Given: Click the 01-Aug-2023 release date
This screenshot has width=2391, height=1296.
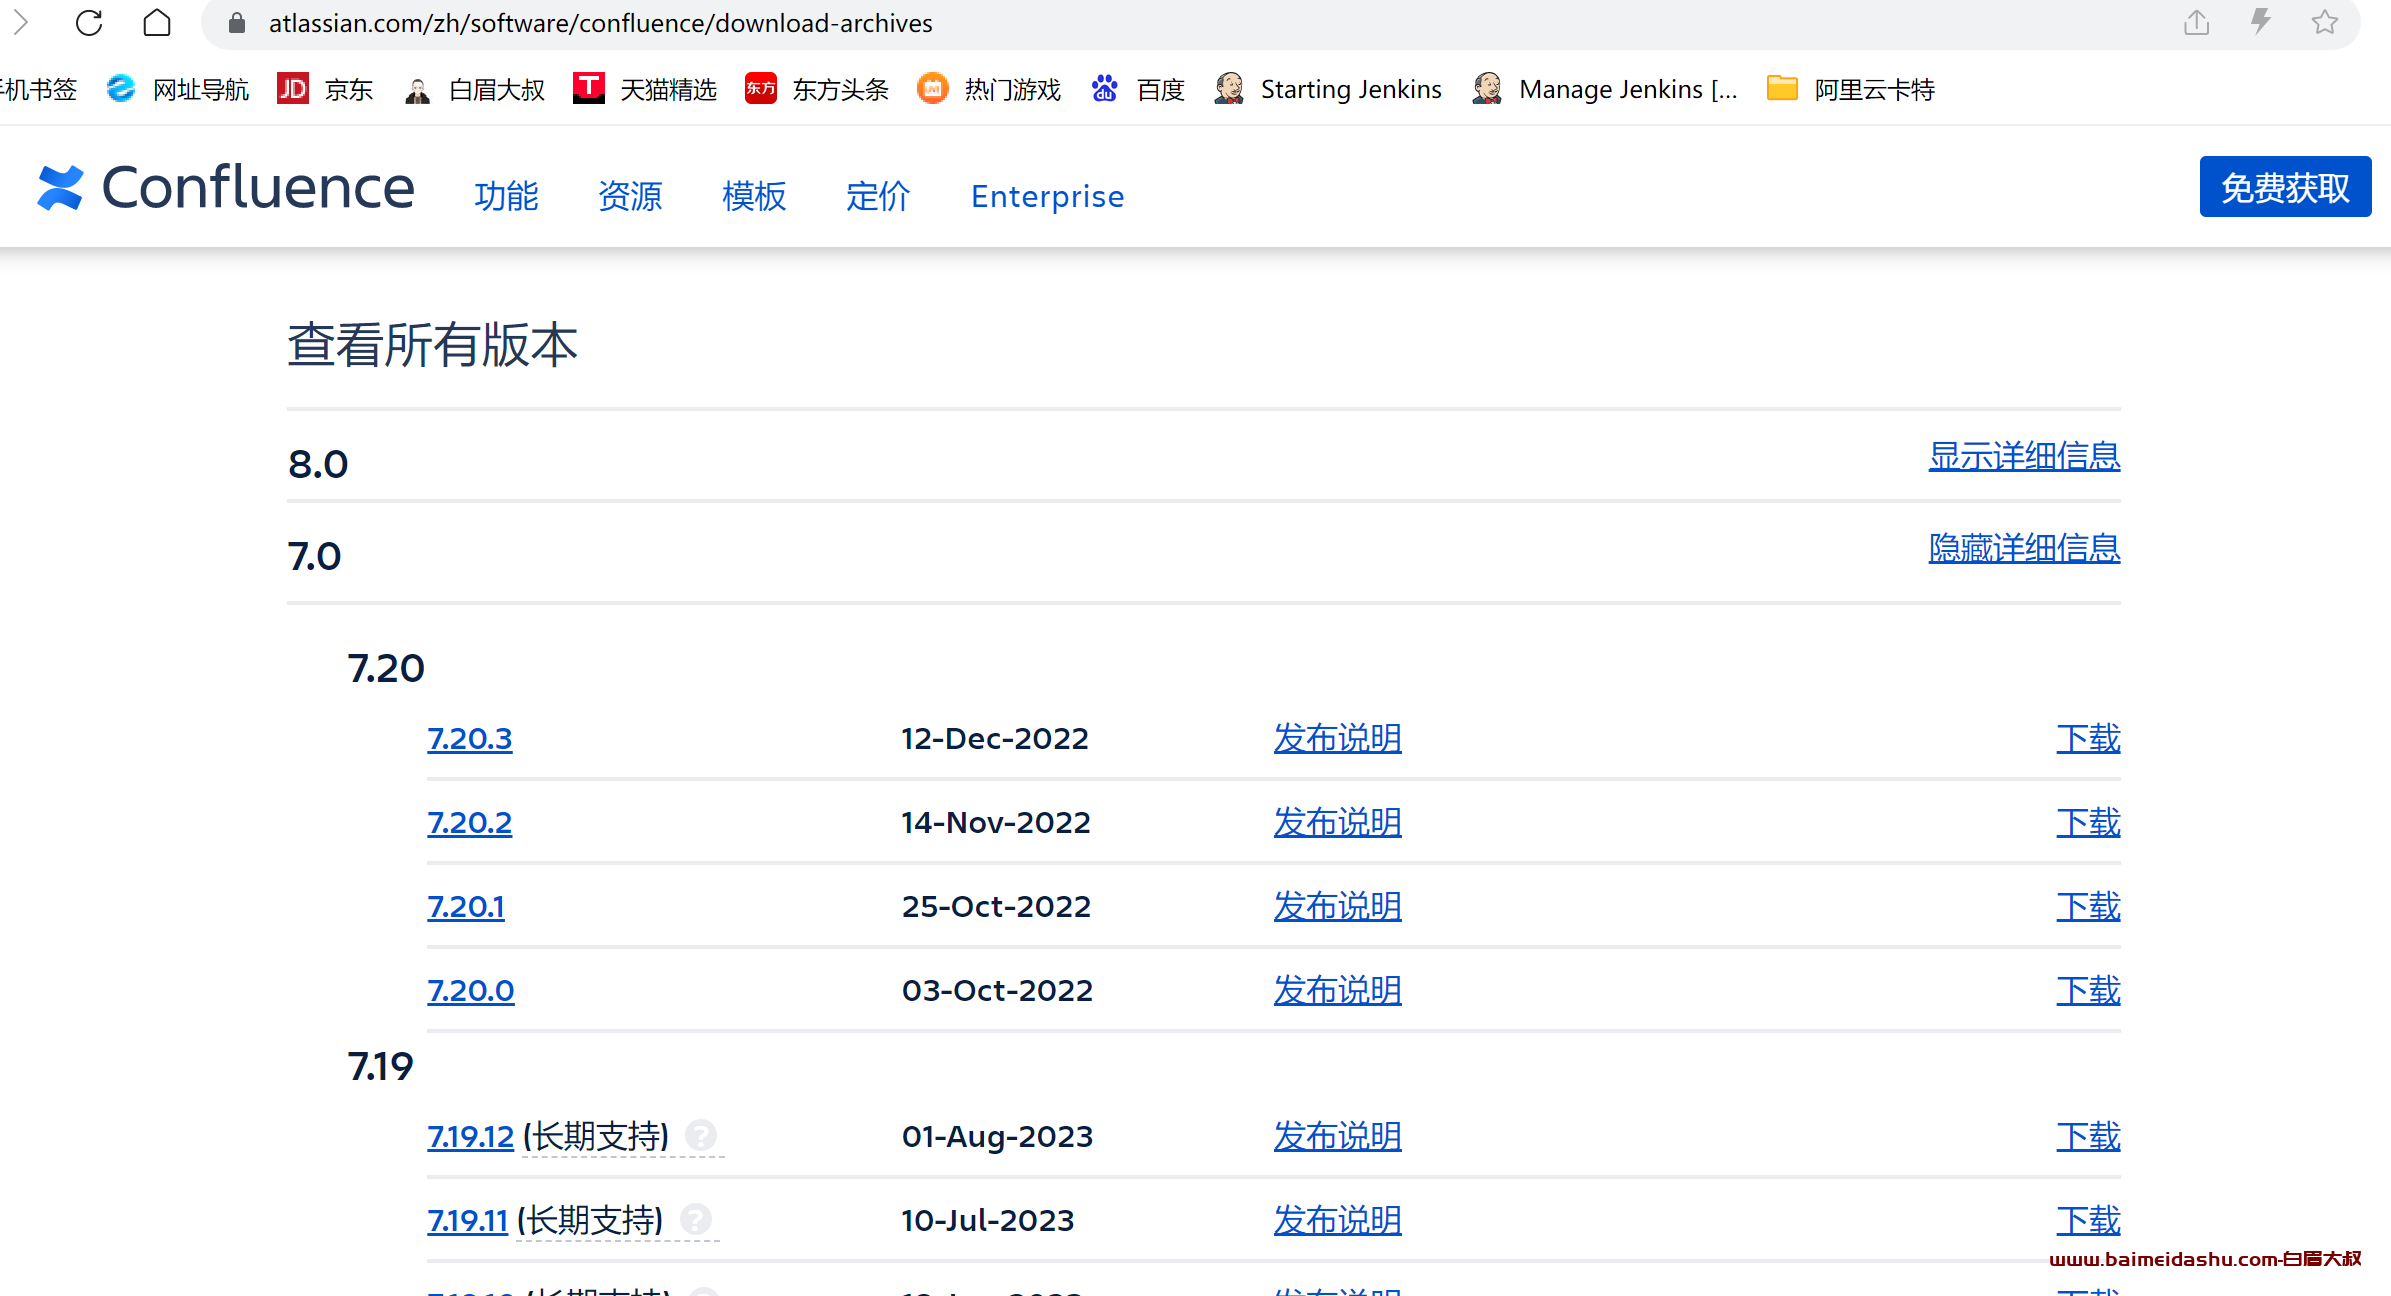Looking at the screenshot, I should pyautogui.click(x=997, y=1136).
